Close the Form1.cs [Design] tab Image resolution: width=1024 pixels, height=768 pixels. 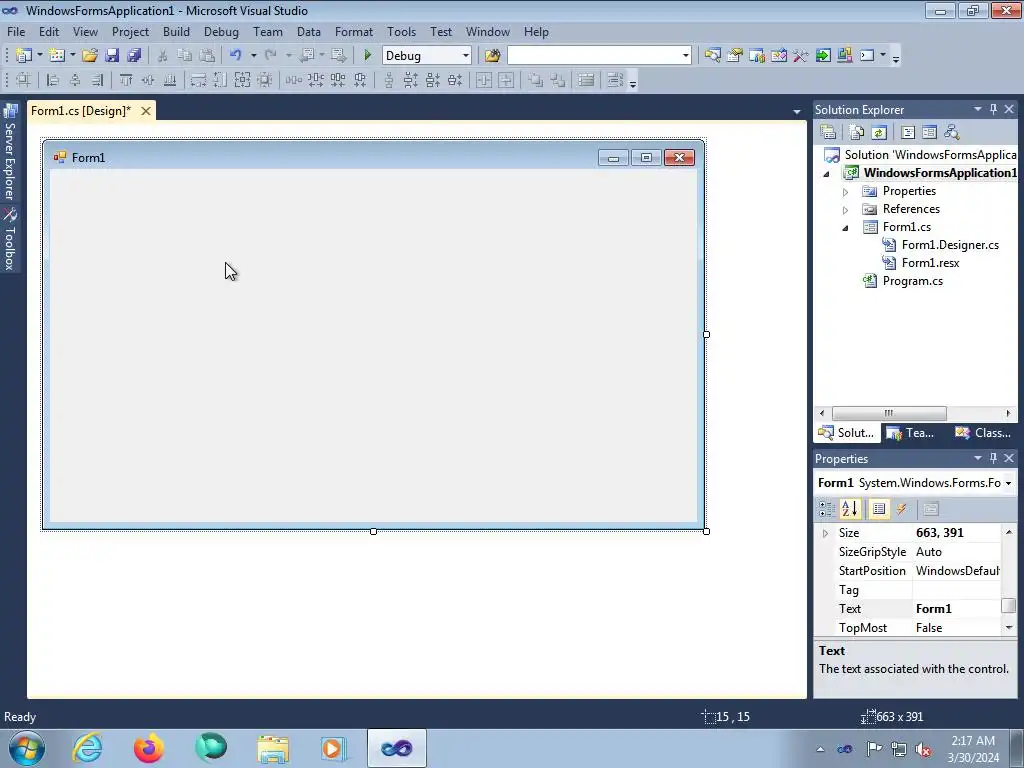pos(146,111)
